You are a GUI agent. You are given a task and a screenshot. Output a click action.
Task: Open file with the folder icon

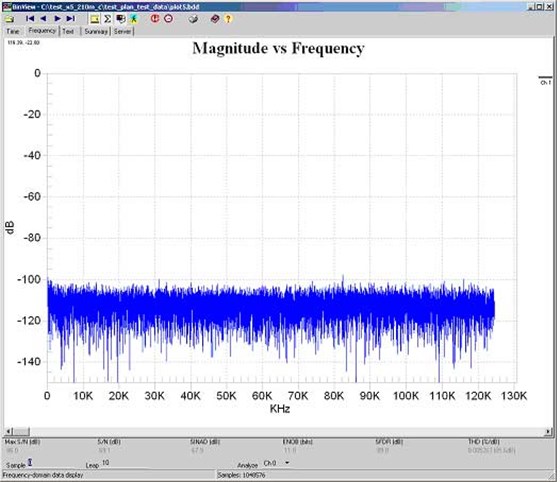pos(9,19)
